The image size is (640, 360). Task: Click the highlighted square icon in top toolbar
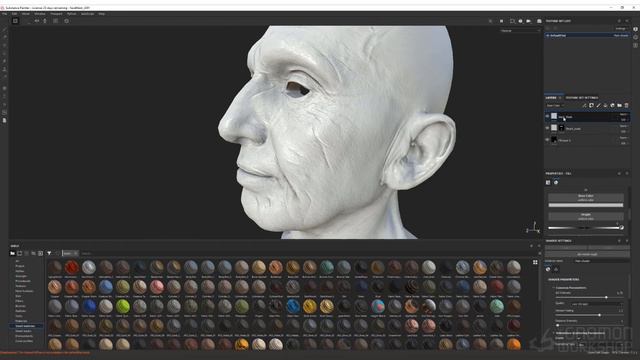click(x=15, y=21)
